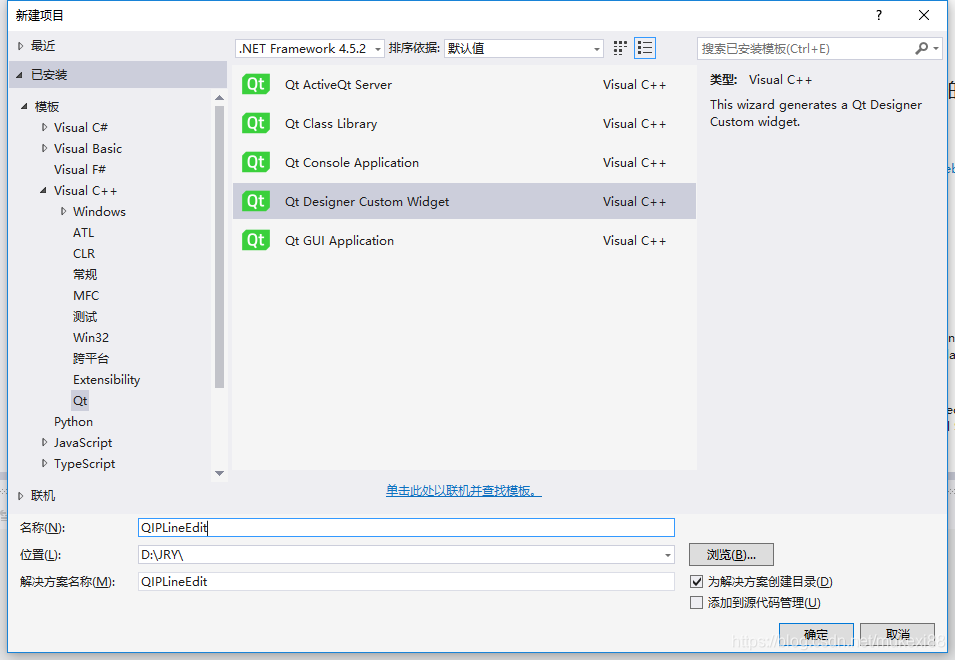The width and height of the screenshot is (955, 660).
Task: Click the Qt icon beside Qt Class Library
Action: [x=256, y=123]
